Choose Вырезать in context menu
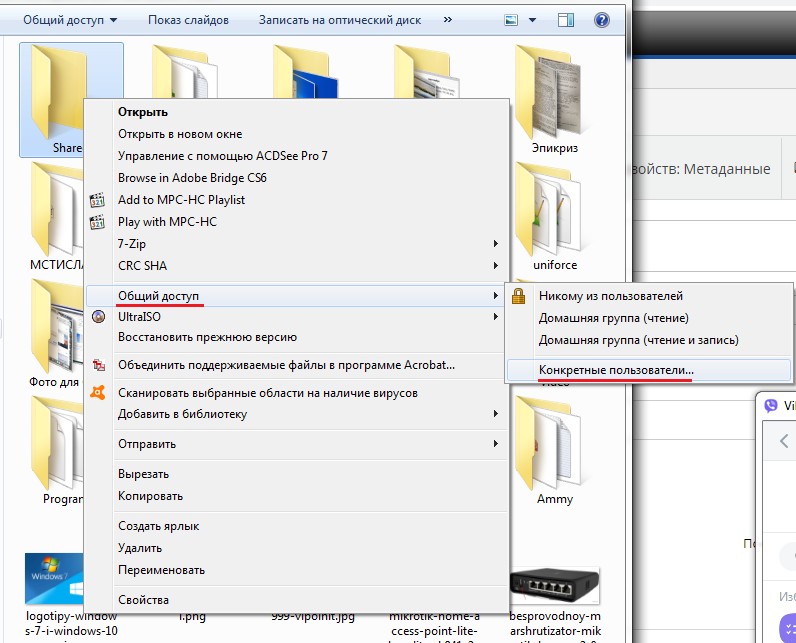Screen dimensions: 796x643 click(296, 474)
